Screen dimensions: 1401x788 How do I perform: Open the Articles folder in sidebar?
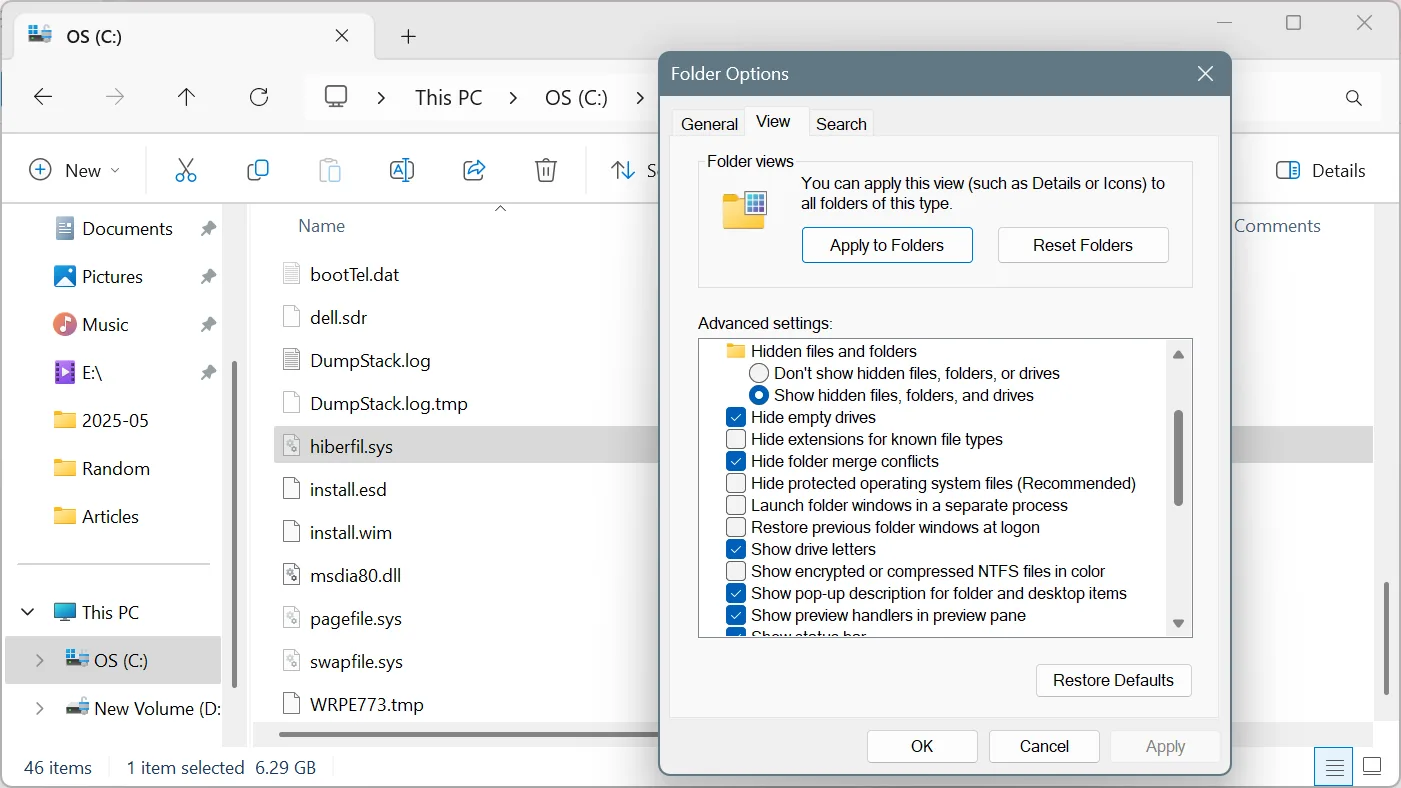(110, 516)
